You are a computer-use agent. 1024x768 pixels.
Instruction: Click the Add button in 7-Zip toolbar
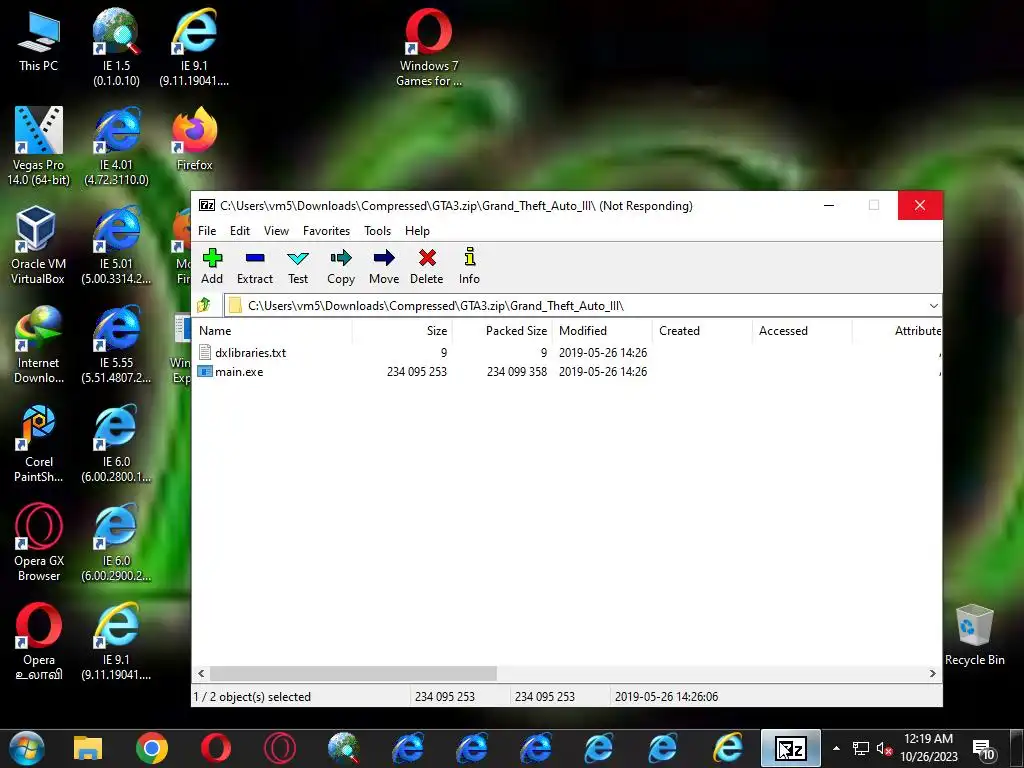(212, 266)
